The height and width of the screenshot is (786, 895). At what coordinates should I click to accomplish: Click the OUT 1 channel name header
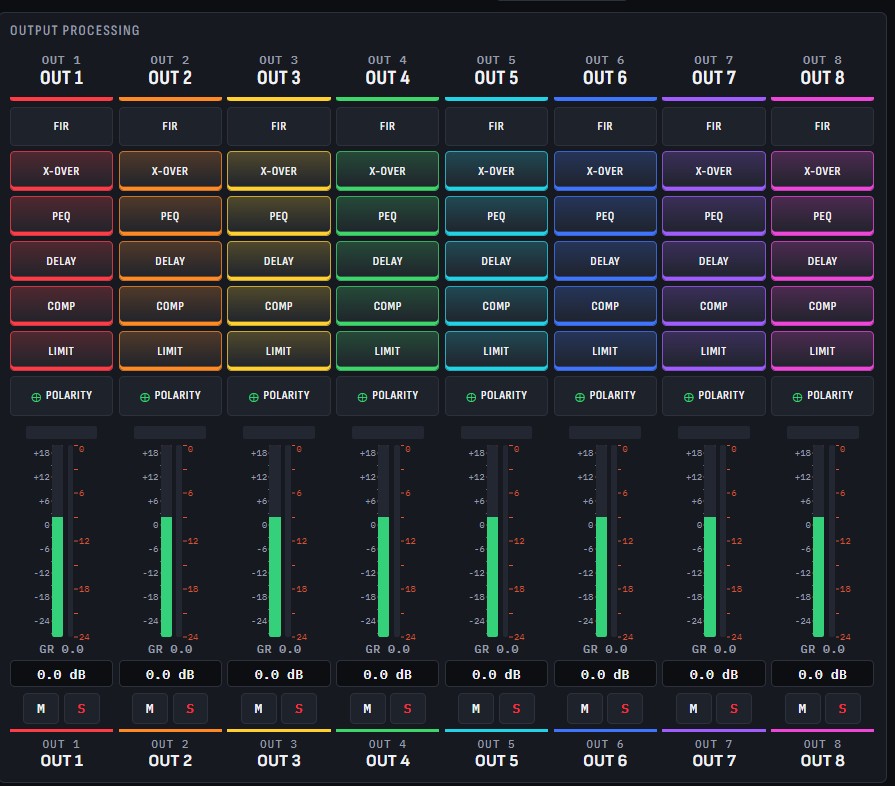coord(61,78)
